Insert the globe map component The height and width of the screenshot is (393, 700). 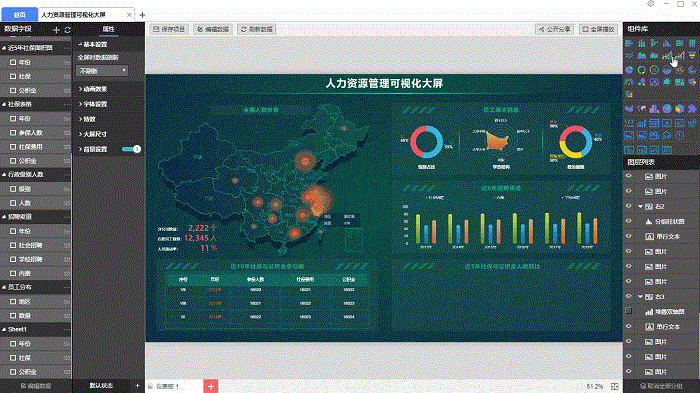667,109
